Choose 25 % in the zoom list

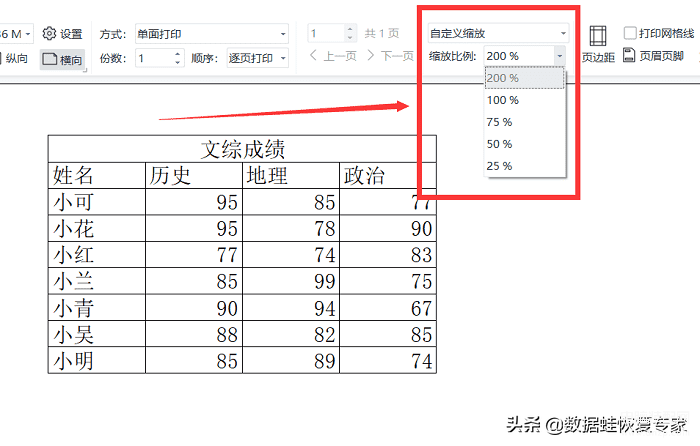coord(525,166)
